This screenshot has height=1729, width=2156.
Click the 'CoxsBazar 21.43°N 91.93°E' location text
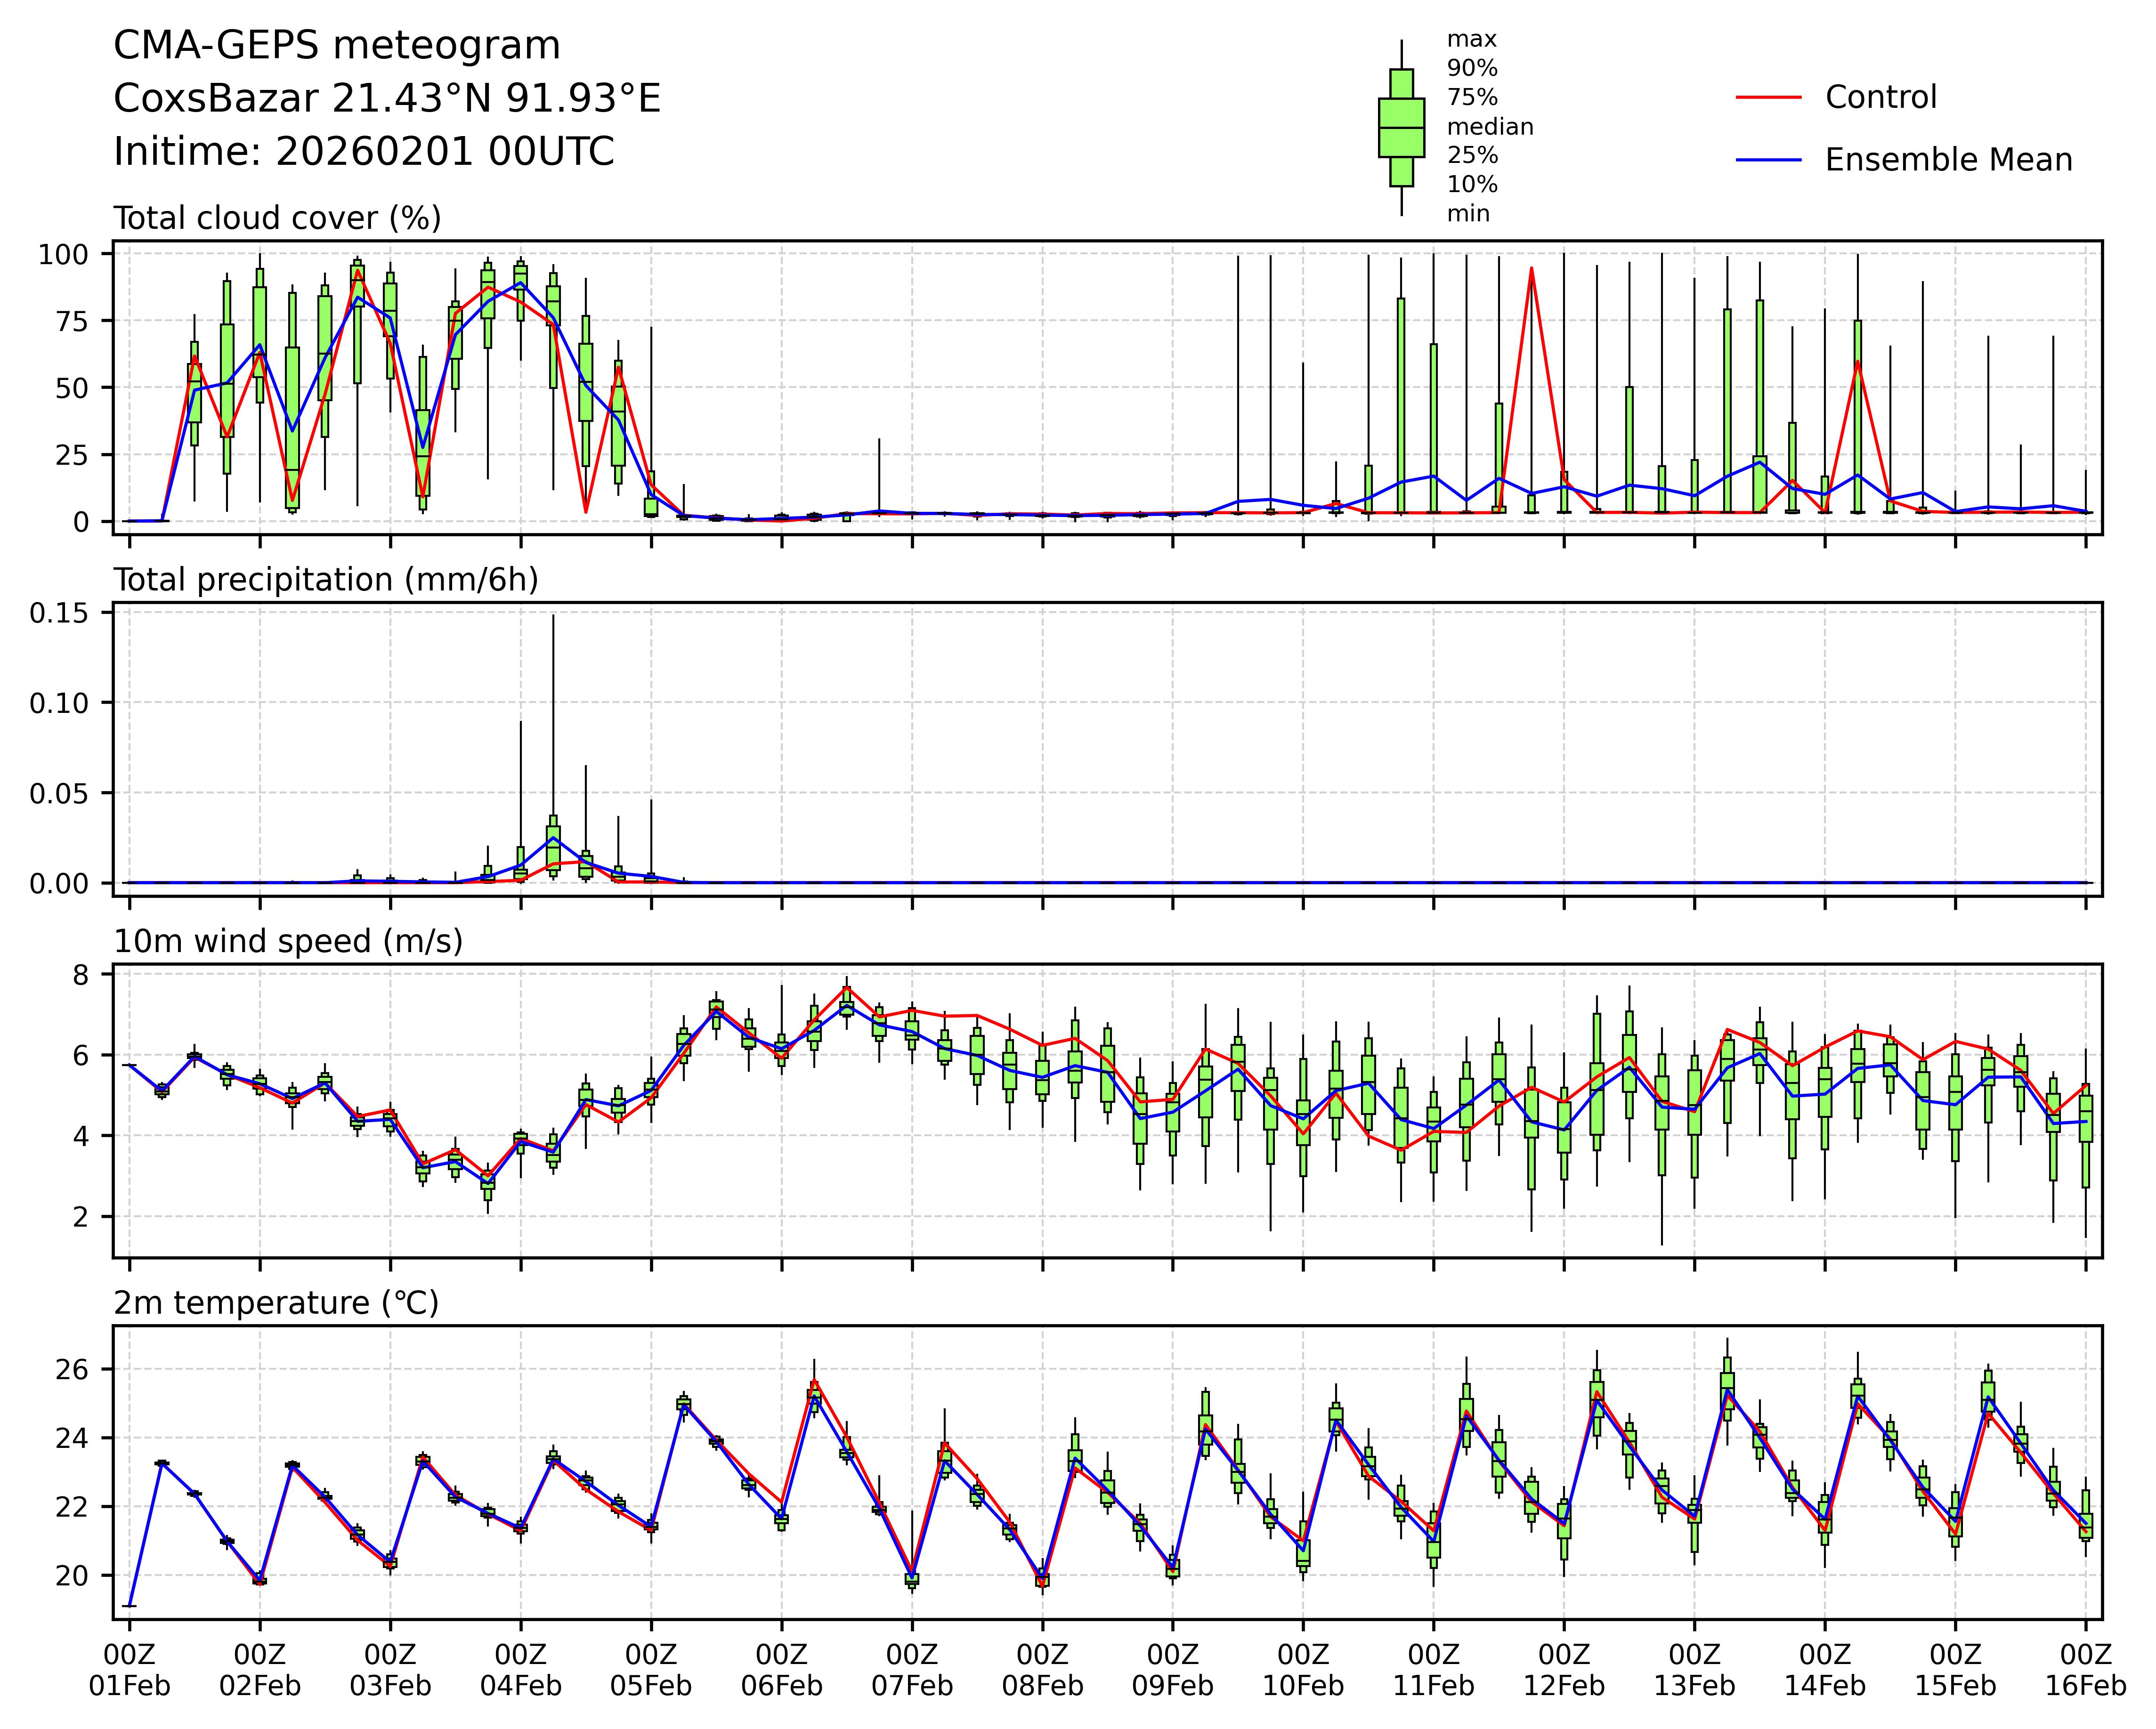click(387, 99)
